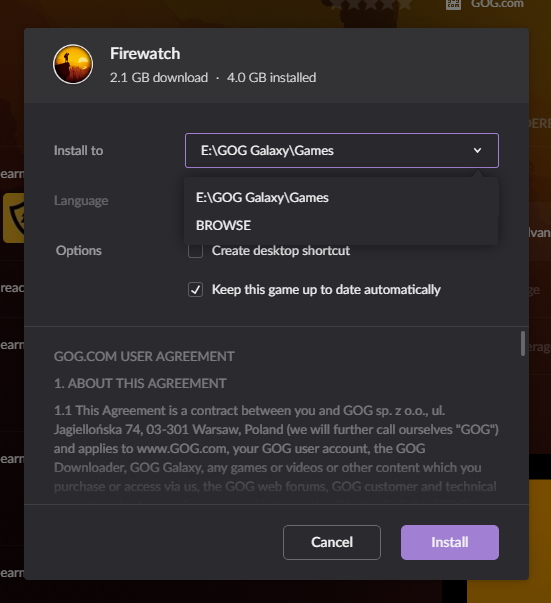Cancel the Firewatch installation dialog
Image resolution: width=551 pixels, height=603 pixels.
tap(332, 542)
